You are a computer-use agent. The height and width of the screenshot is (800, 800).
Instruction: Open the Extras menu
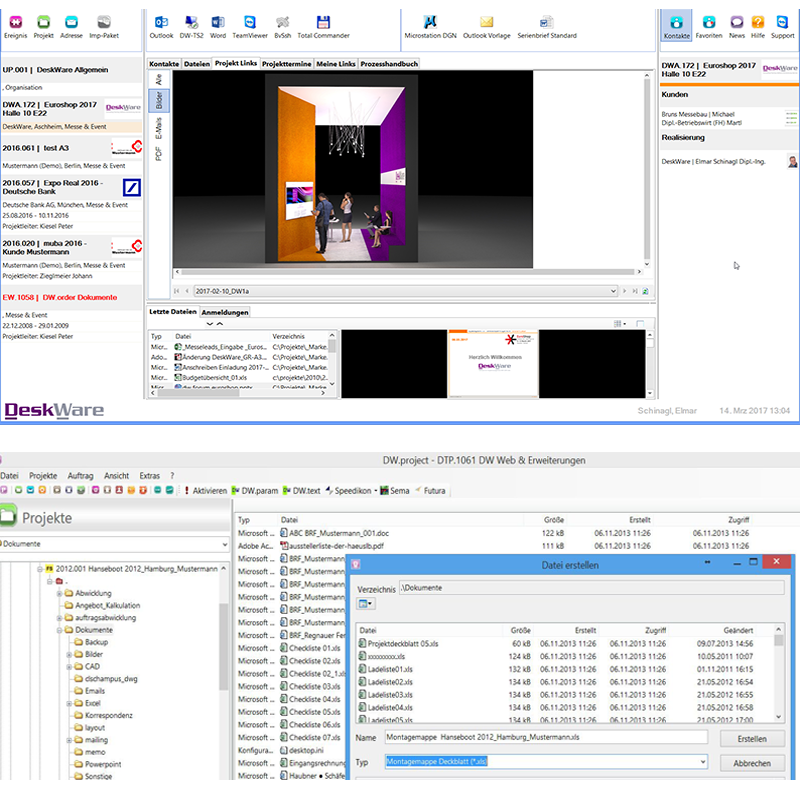click(149, 476)
